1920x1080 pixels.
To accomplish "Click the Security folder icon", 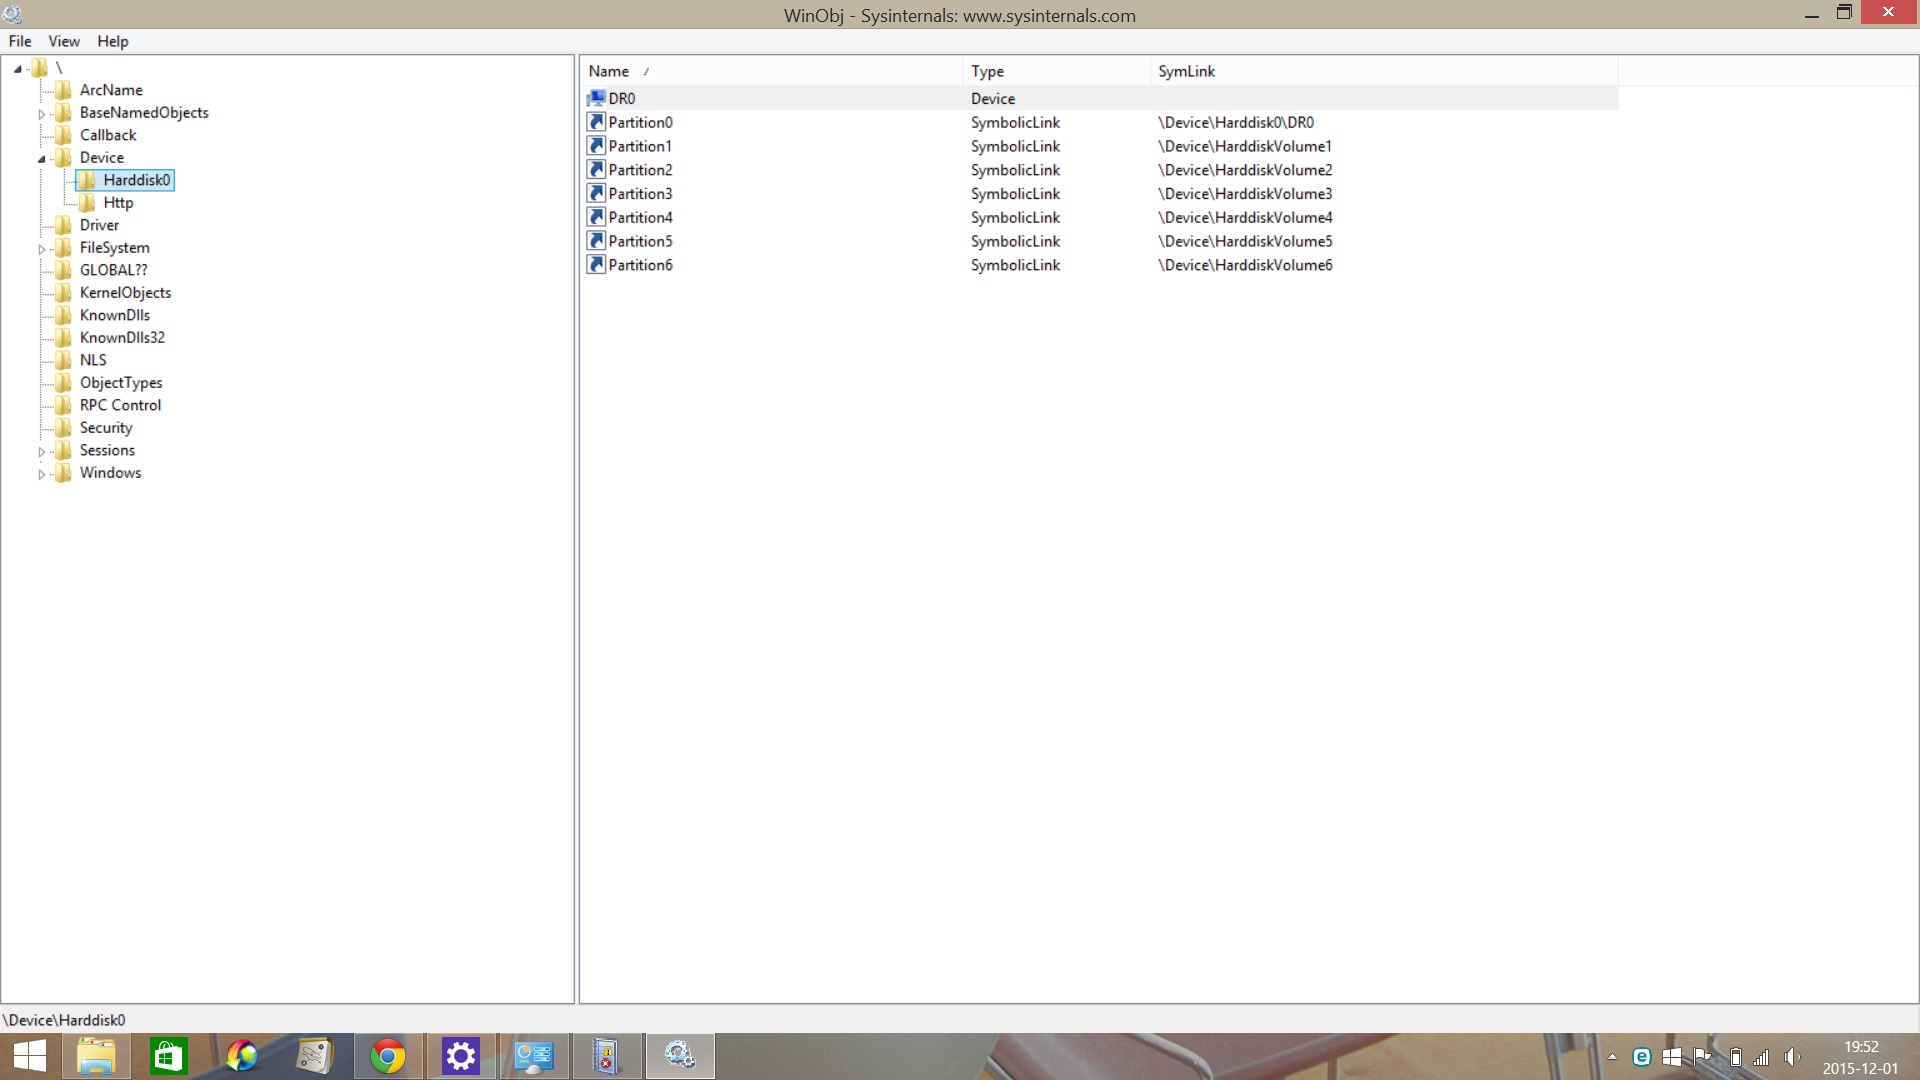I will point(64,427).
